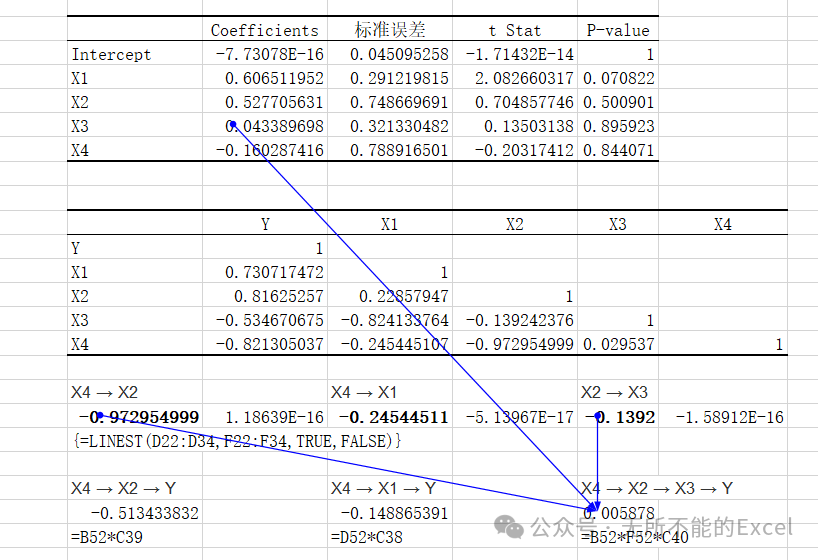This screenshot has height=560, width=818.
Task: Click the LINEST array formula text
Action: [237, 441]
